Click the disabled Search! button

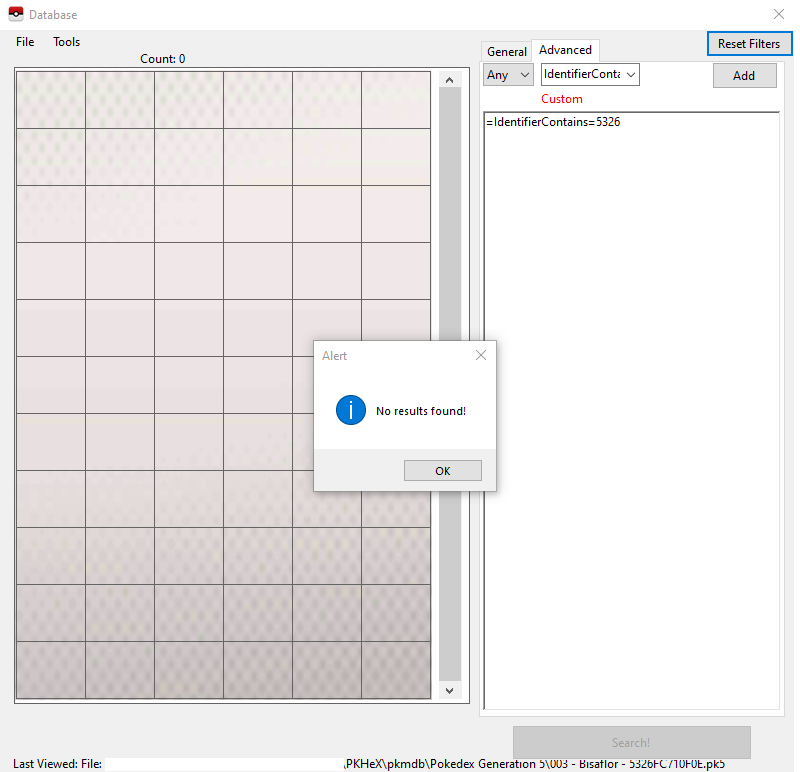point(631,742)
